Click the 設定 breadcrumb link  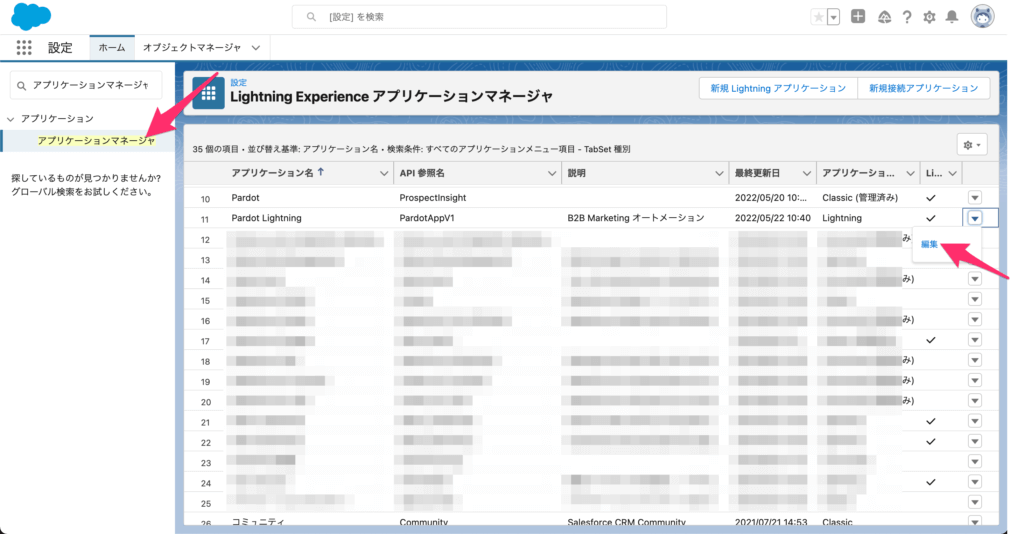click(238, 82)
